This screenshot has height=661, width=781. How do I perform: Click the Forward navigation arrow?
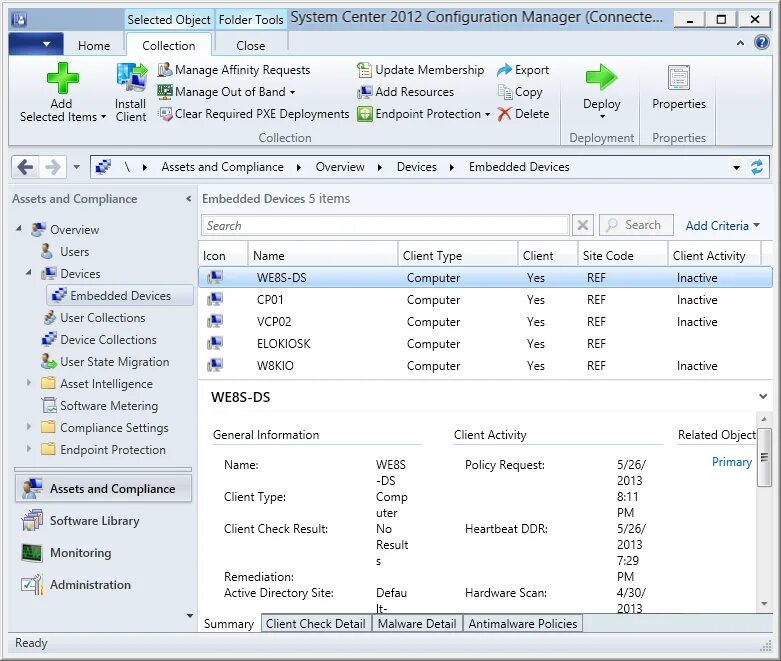52,167
